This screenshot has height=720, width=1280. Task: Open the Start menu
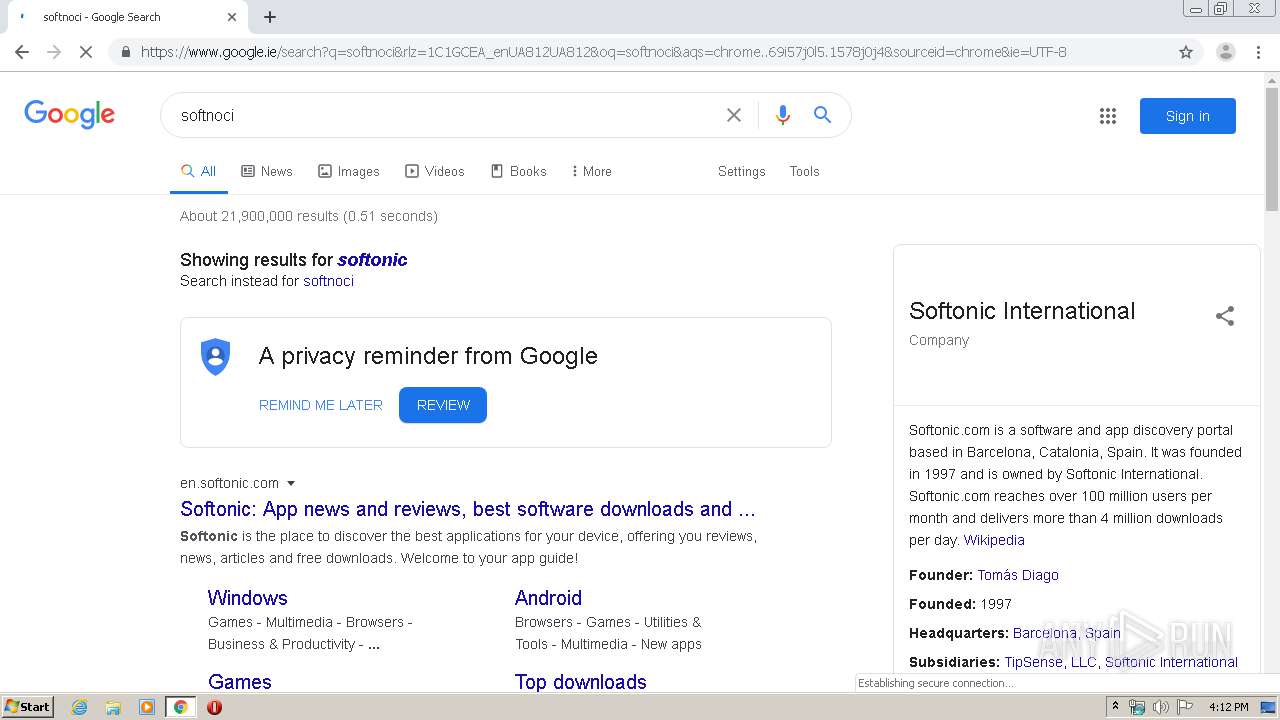click(27, 707)
